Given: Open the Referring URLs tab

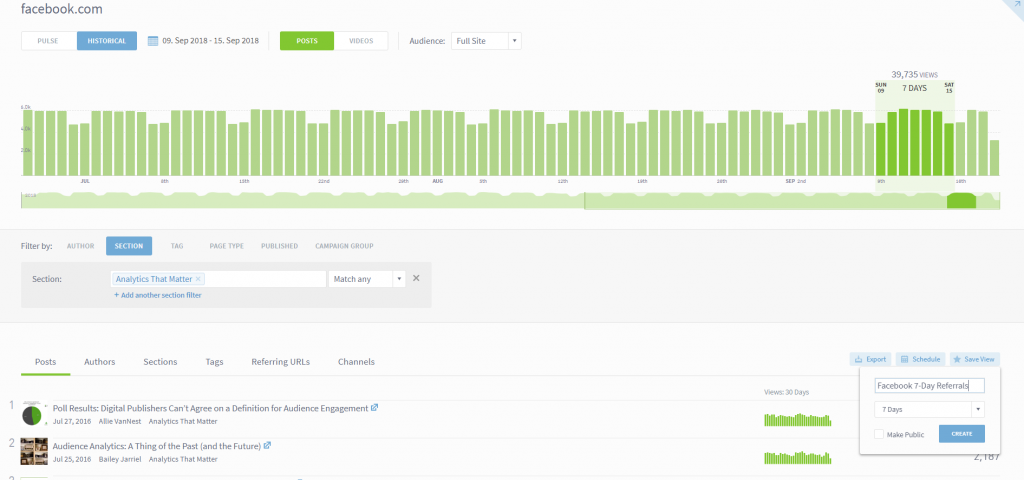Looking at the screenshot, I should point(281,362).
